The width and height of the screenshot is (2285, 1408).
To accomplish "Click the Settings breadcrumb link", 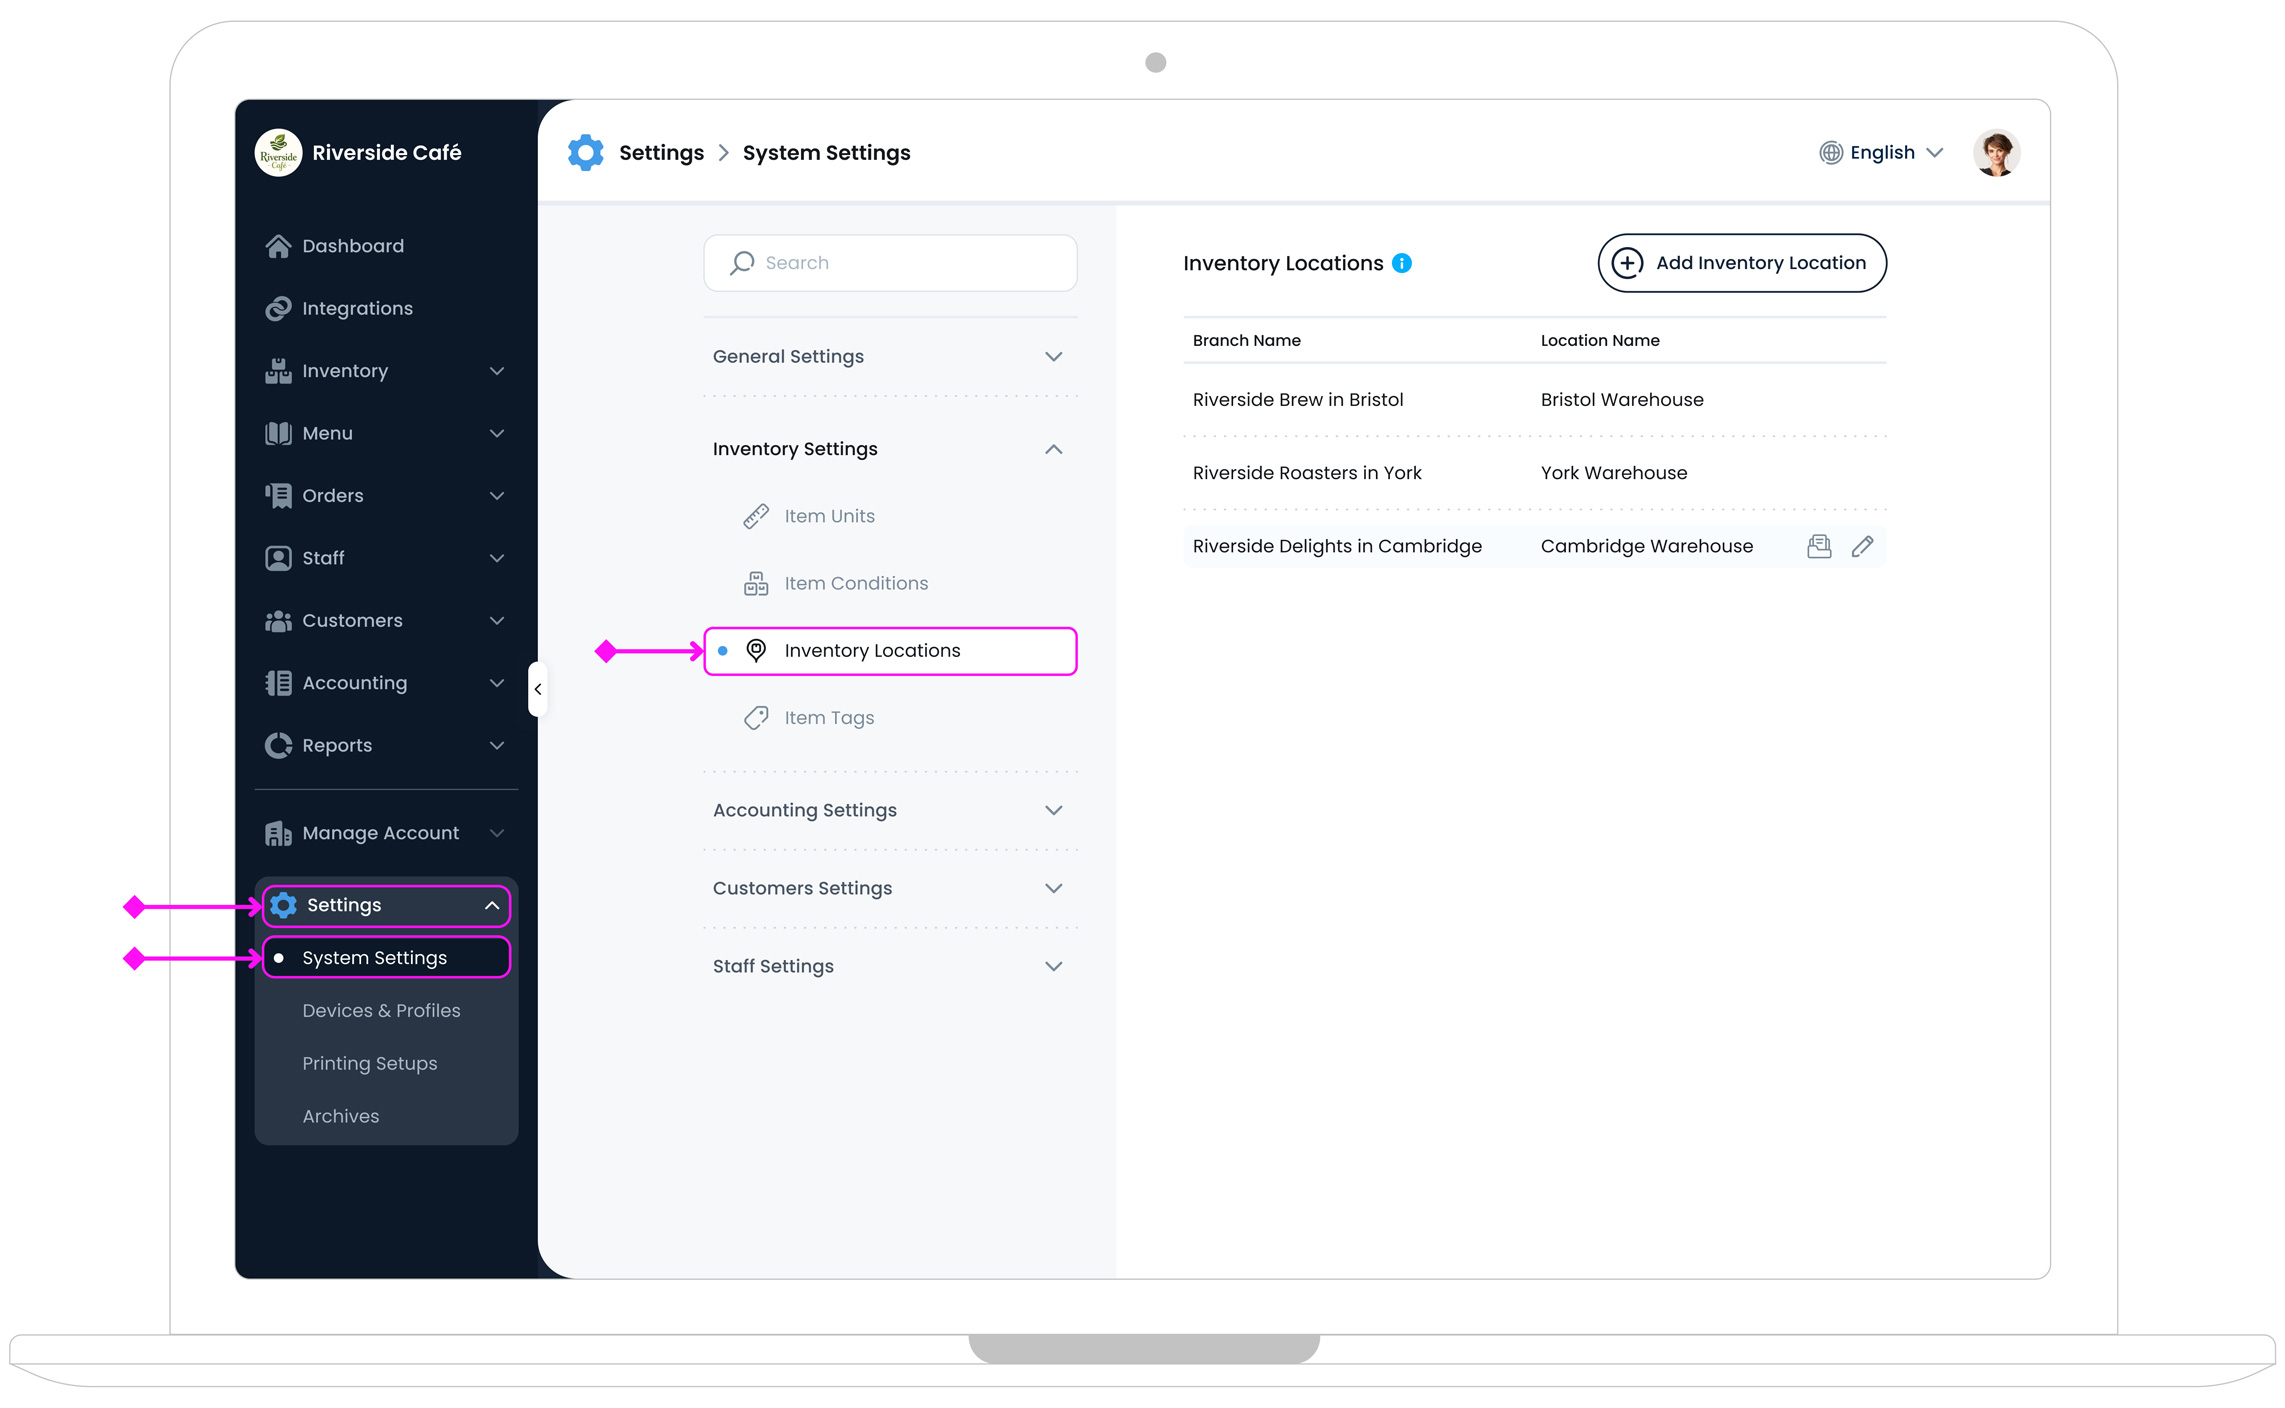I will click(661, 153).
